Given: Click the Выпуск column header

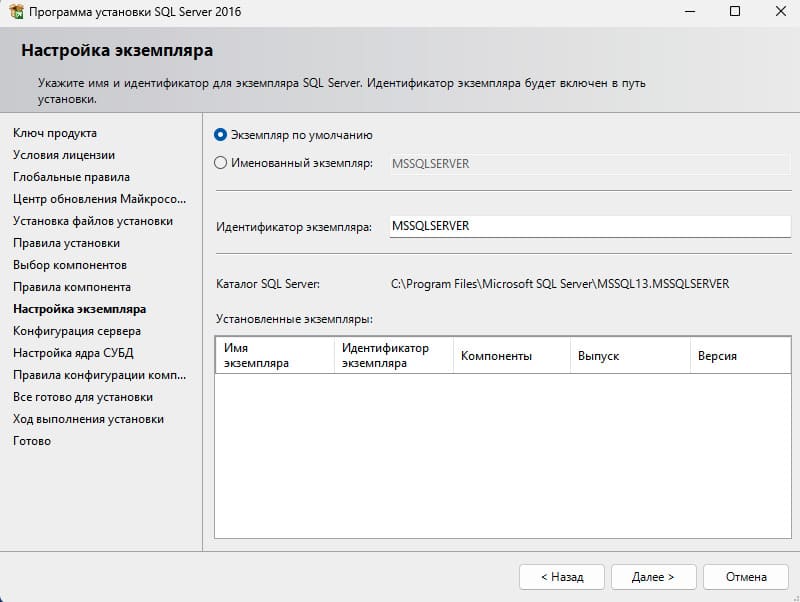Looking at the screenshot, I should [630, 355].
